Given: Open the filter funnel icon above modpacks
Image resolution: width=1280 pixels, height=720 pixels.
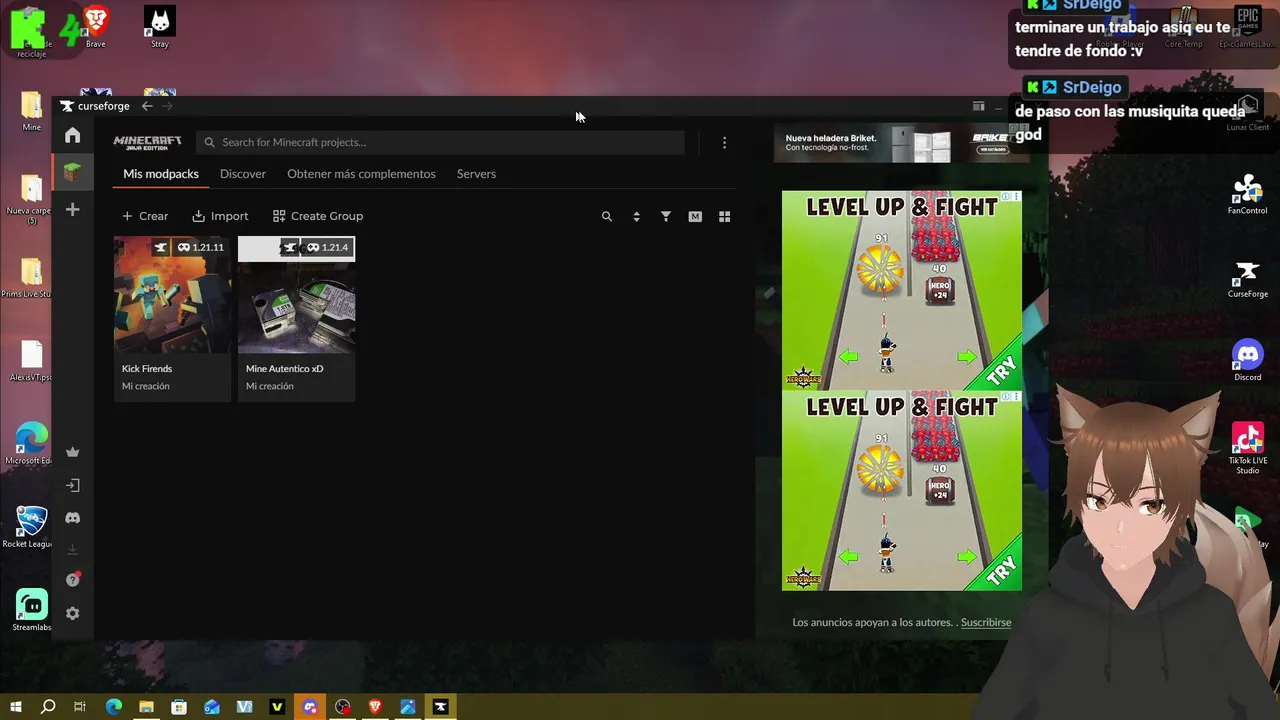Looking at the screenshot, I should click(x=666, y=216).
